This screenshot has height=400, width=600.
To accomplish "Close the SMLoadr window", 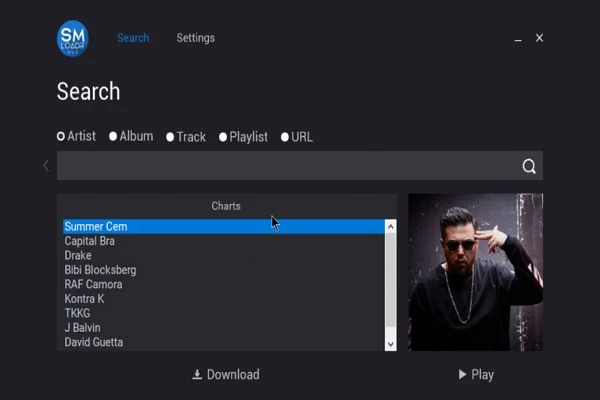I will click(539, 38).
